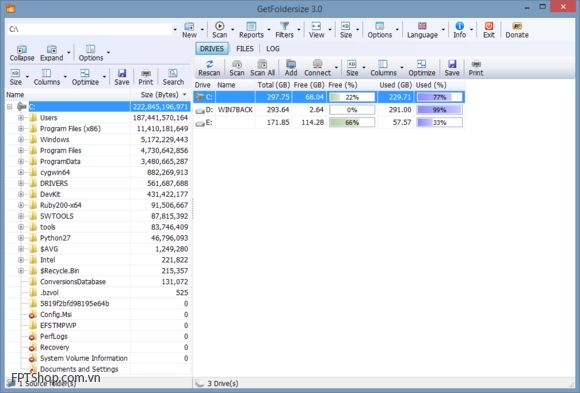Viewport: 580px width, 393px height.
Task: Collapse the C: root node
Action: (x=10, y=107)
